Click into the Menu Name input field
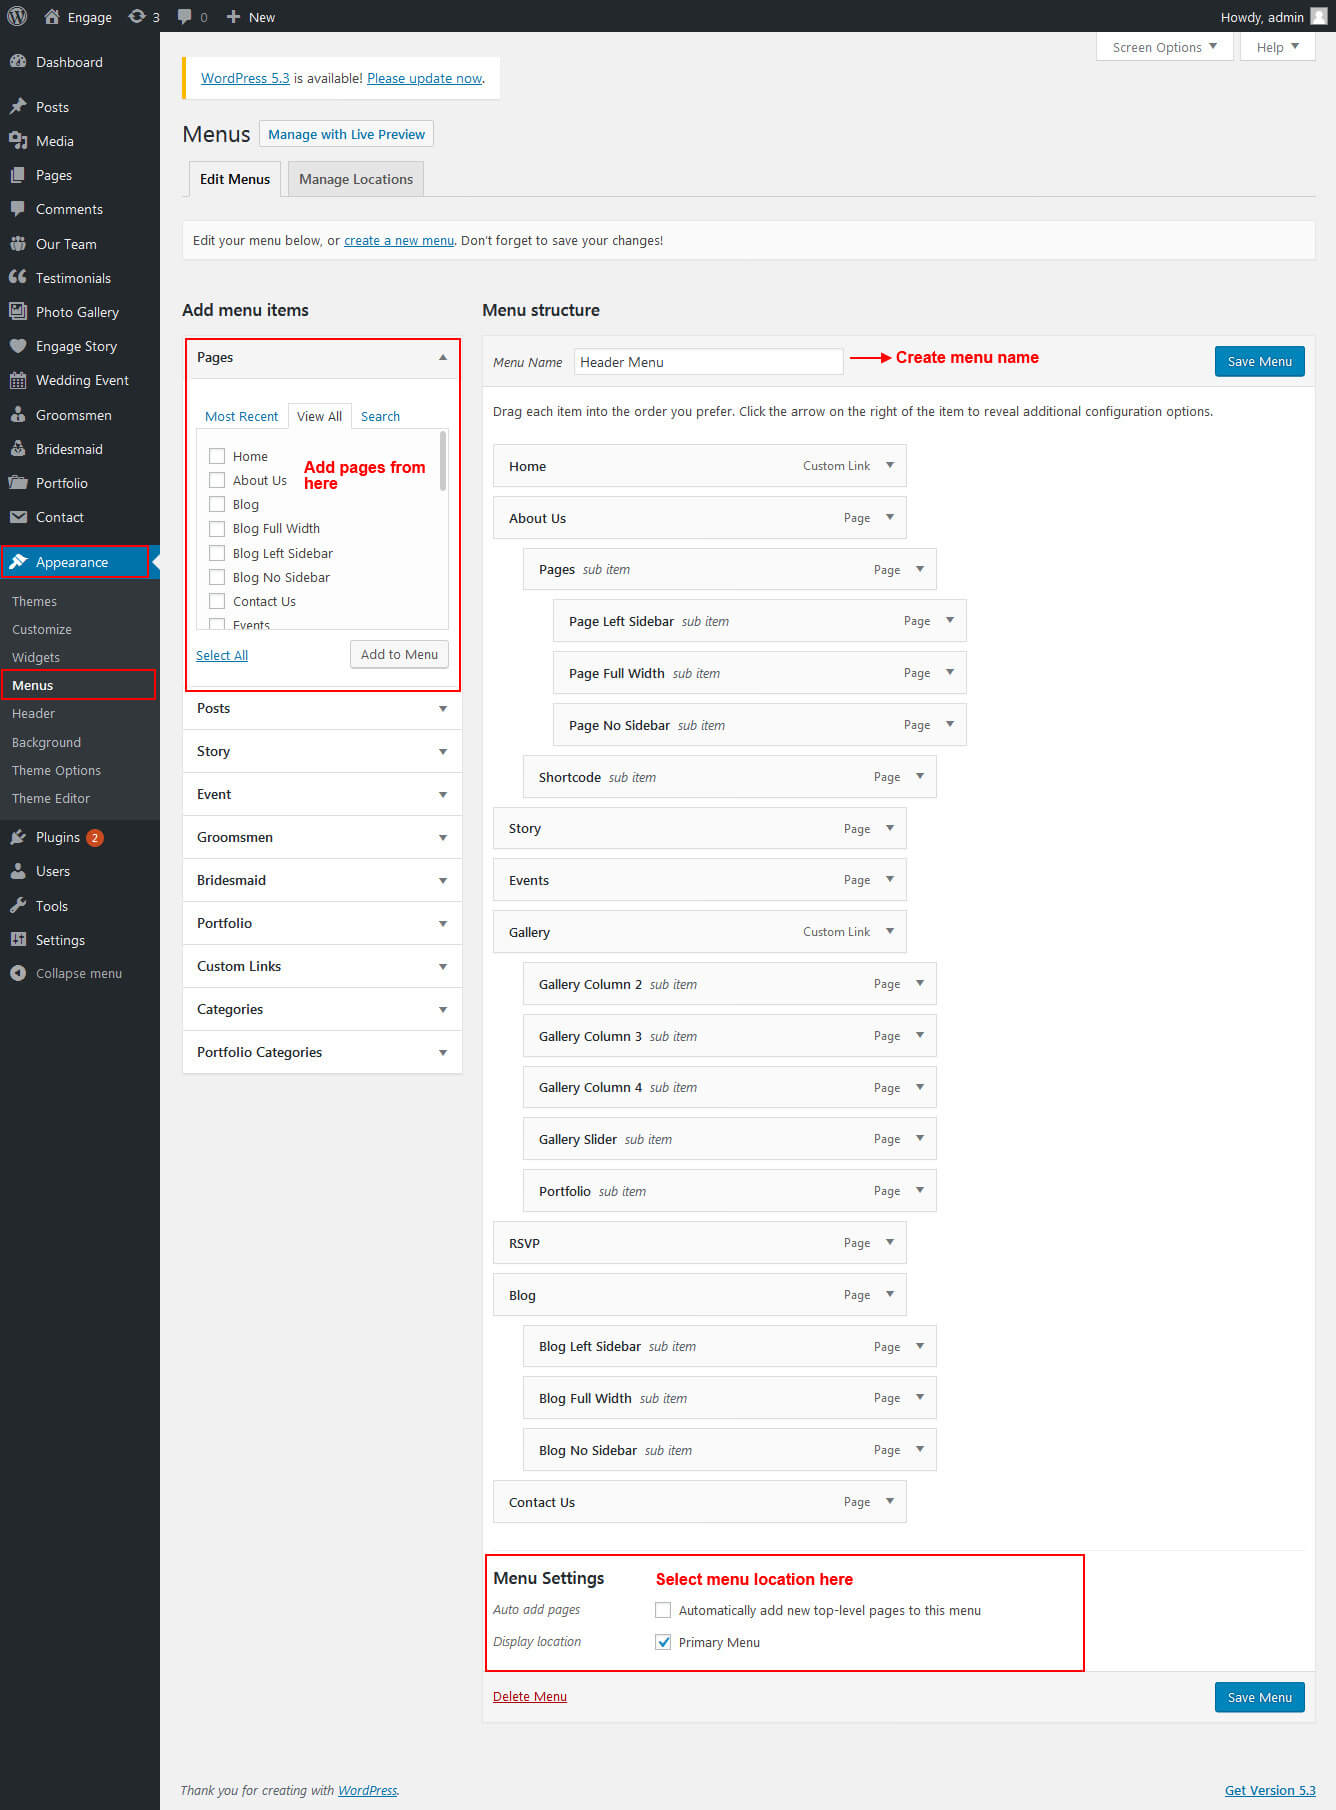Image resolution: width=1336 pixels, height=1810 pixels. click(709, 362)
